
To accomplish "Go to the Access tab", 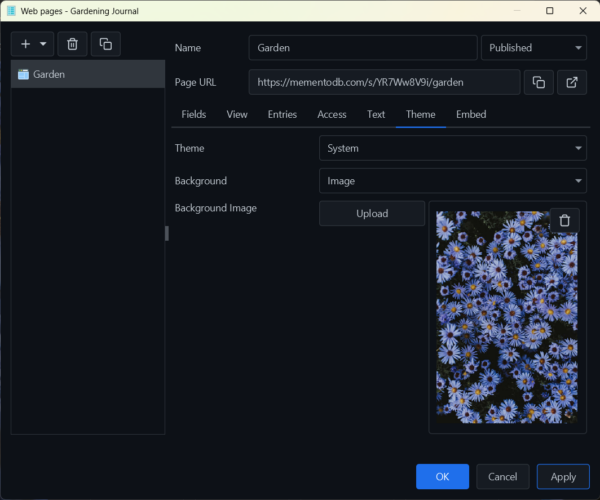I will pos(332,114).
